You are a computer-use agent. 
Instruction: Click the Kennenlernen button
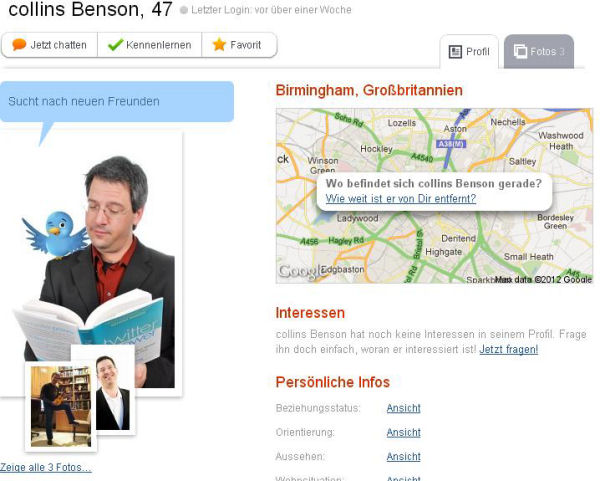150,45
